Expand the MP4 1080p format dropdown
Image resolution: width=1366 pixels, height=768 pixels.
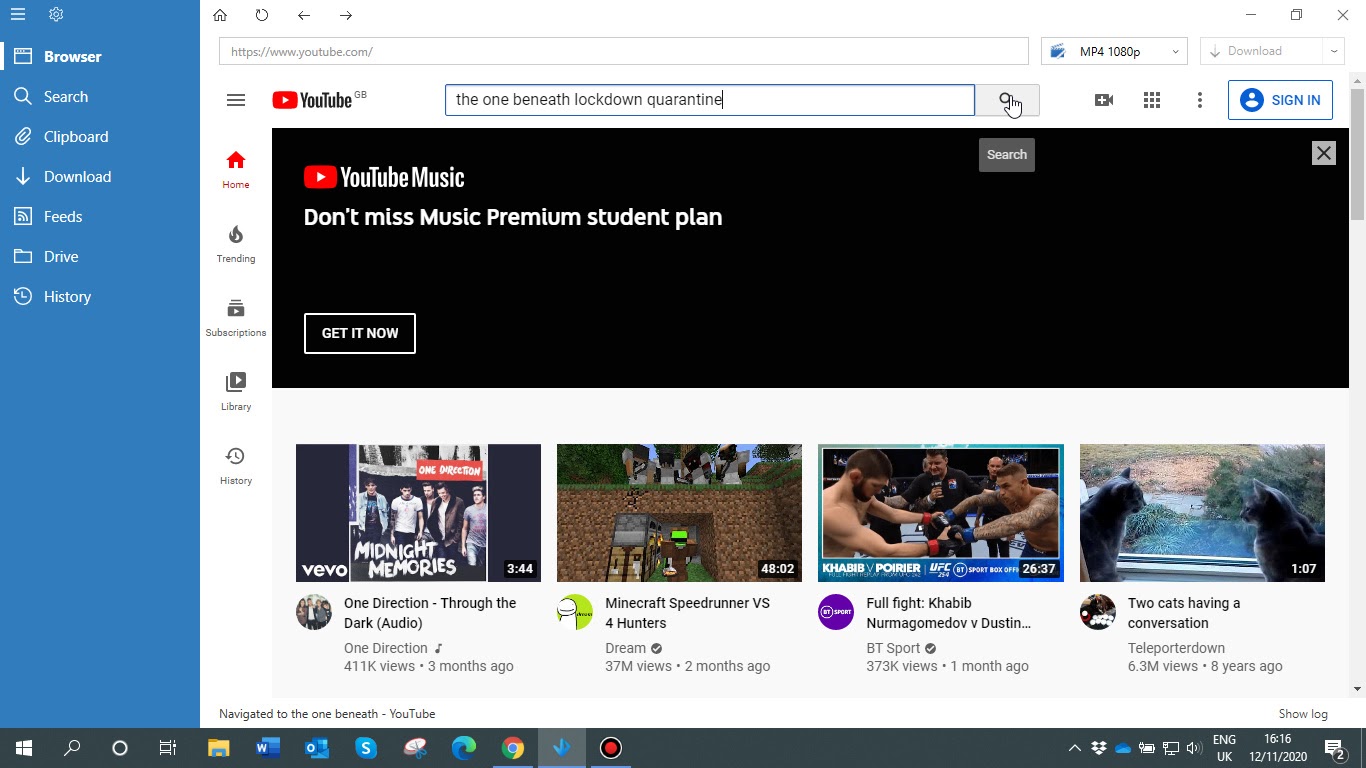[x=1114, y=51]
